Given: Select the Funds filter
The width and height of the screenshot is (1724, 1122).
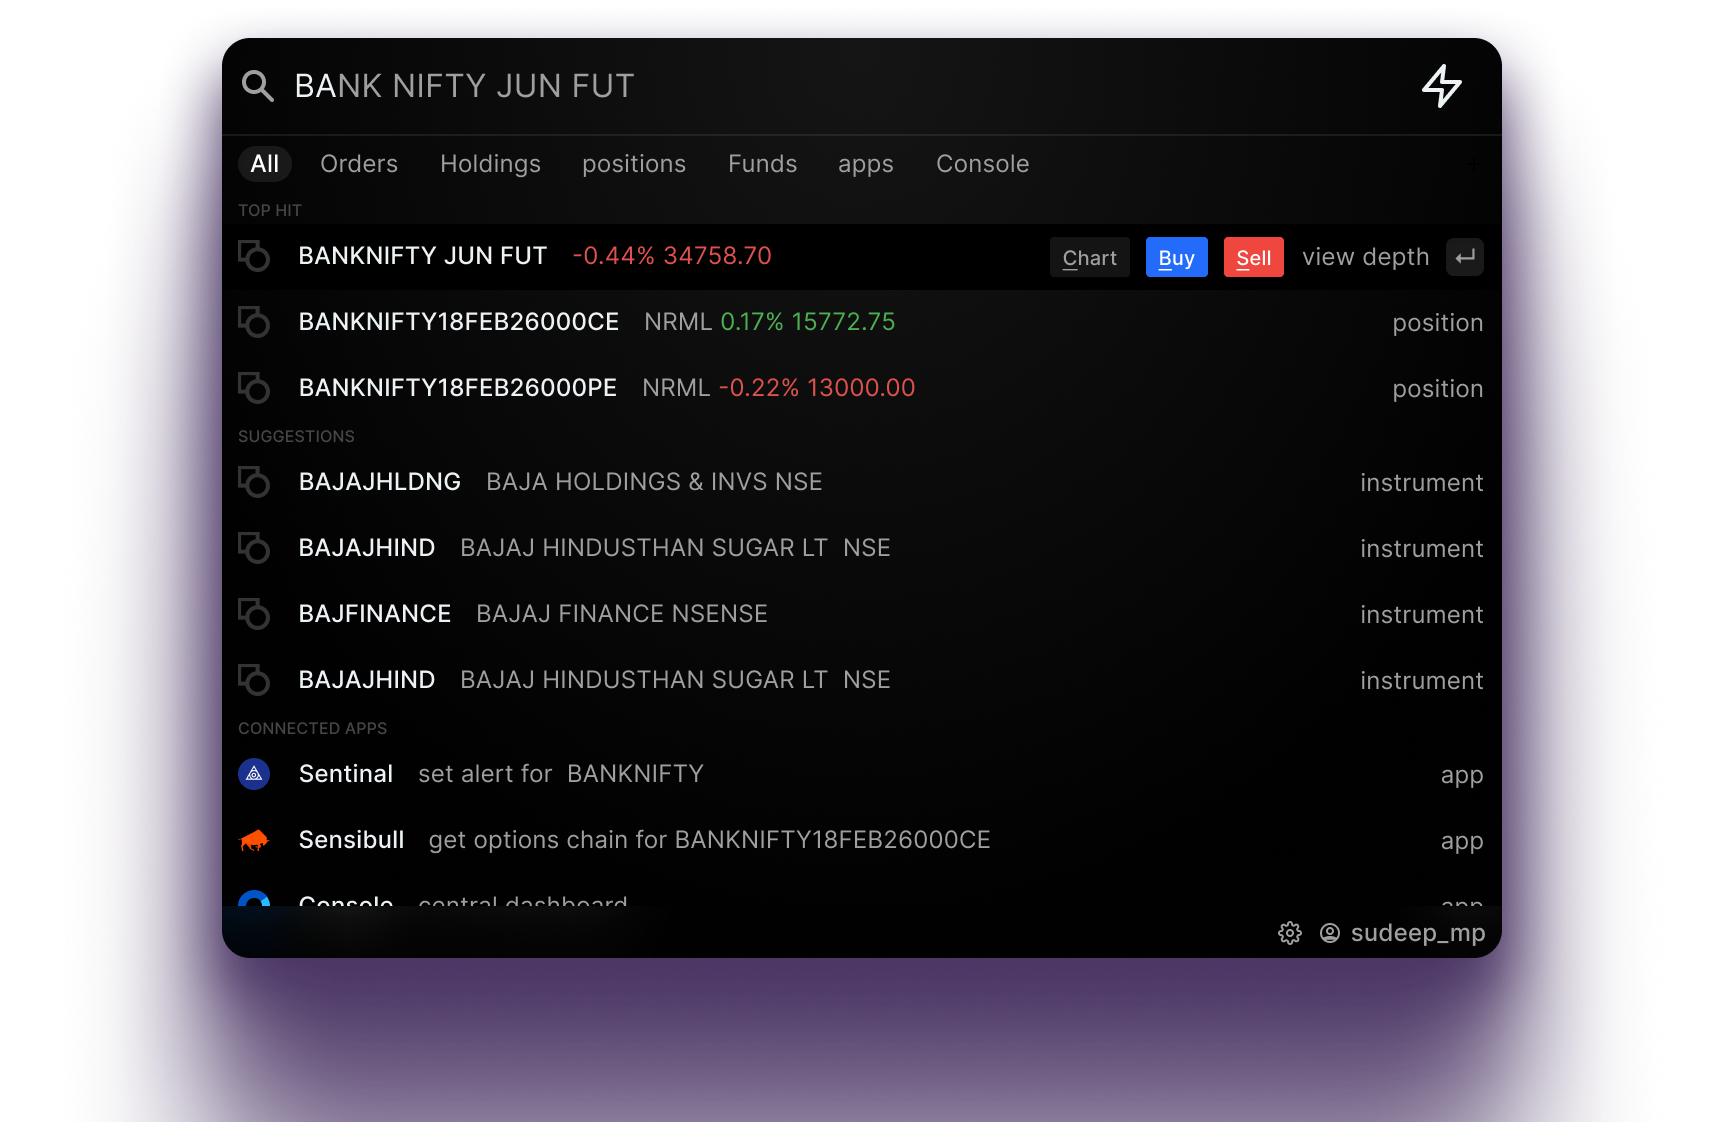Looking at the screenshot, I should pos(762,164).
